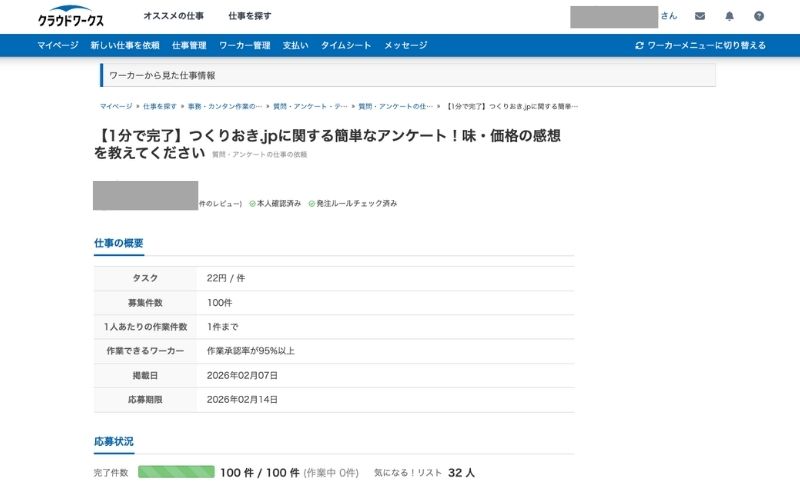Open オススメの仕事 in the header
800x495 pixels.
(x=173, y=16)
